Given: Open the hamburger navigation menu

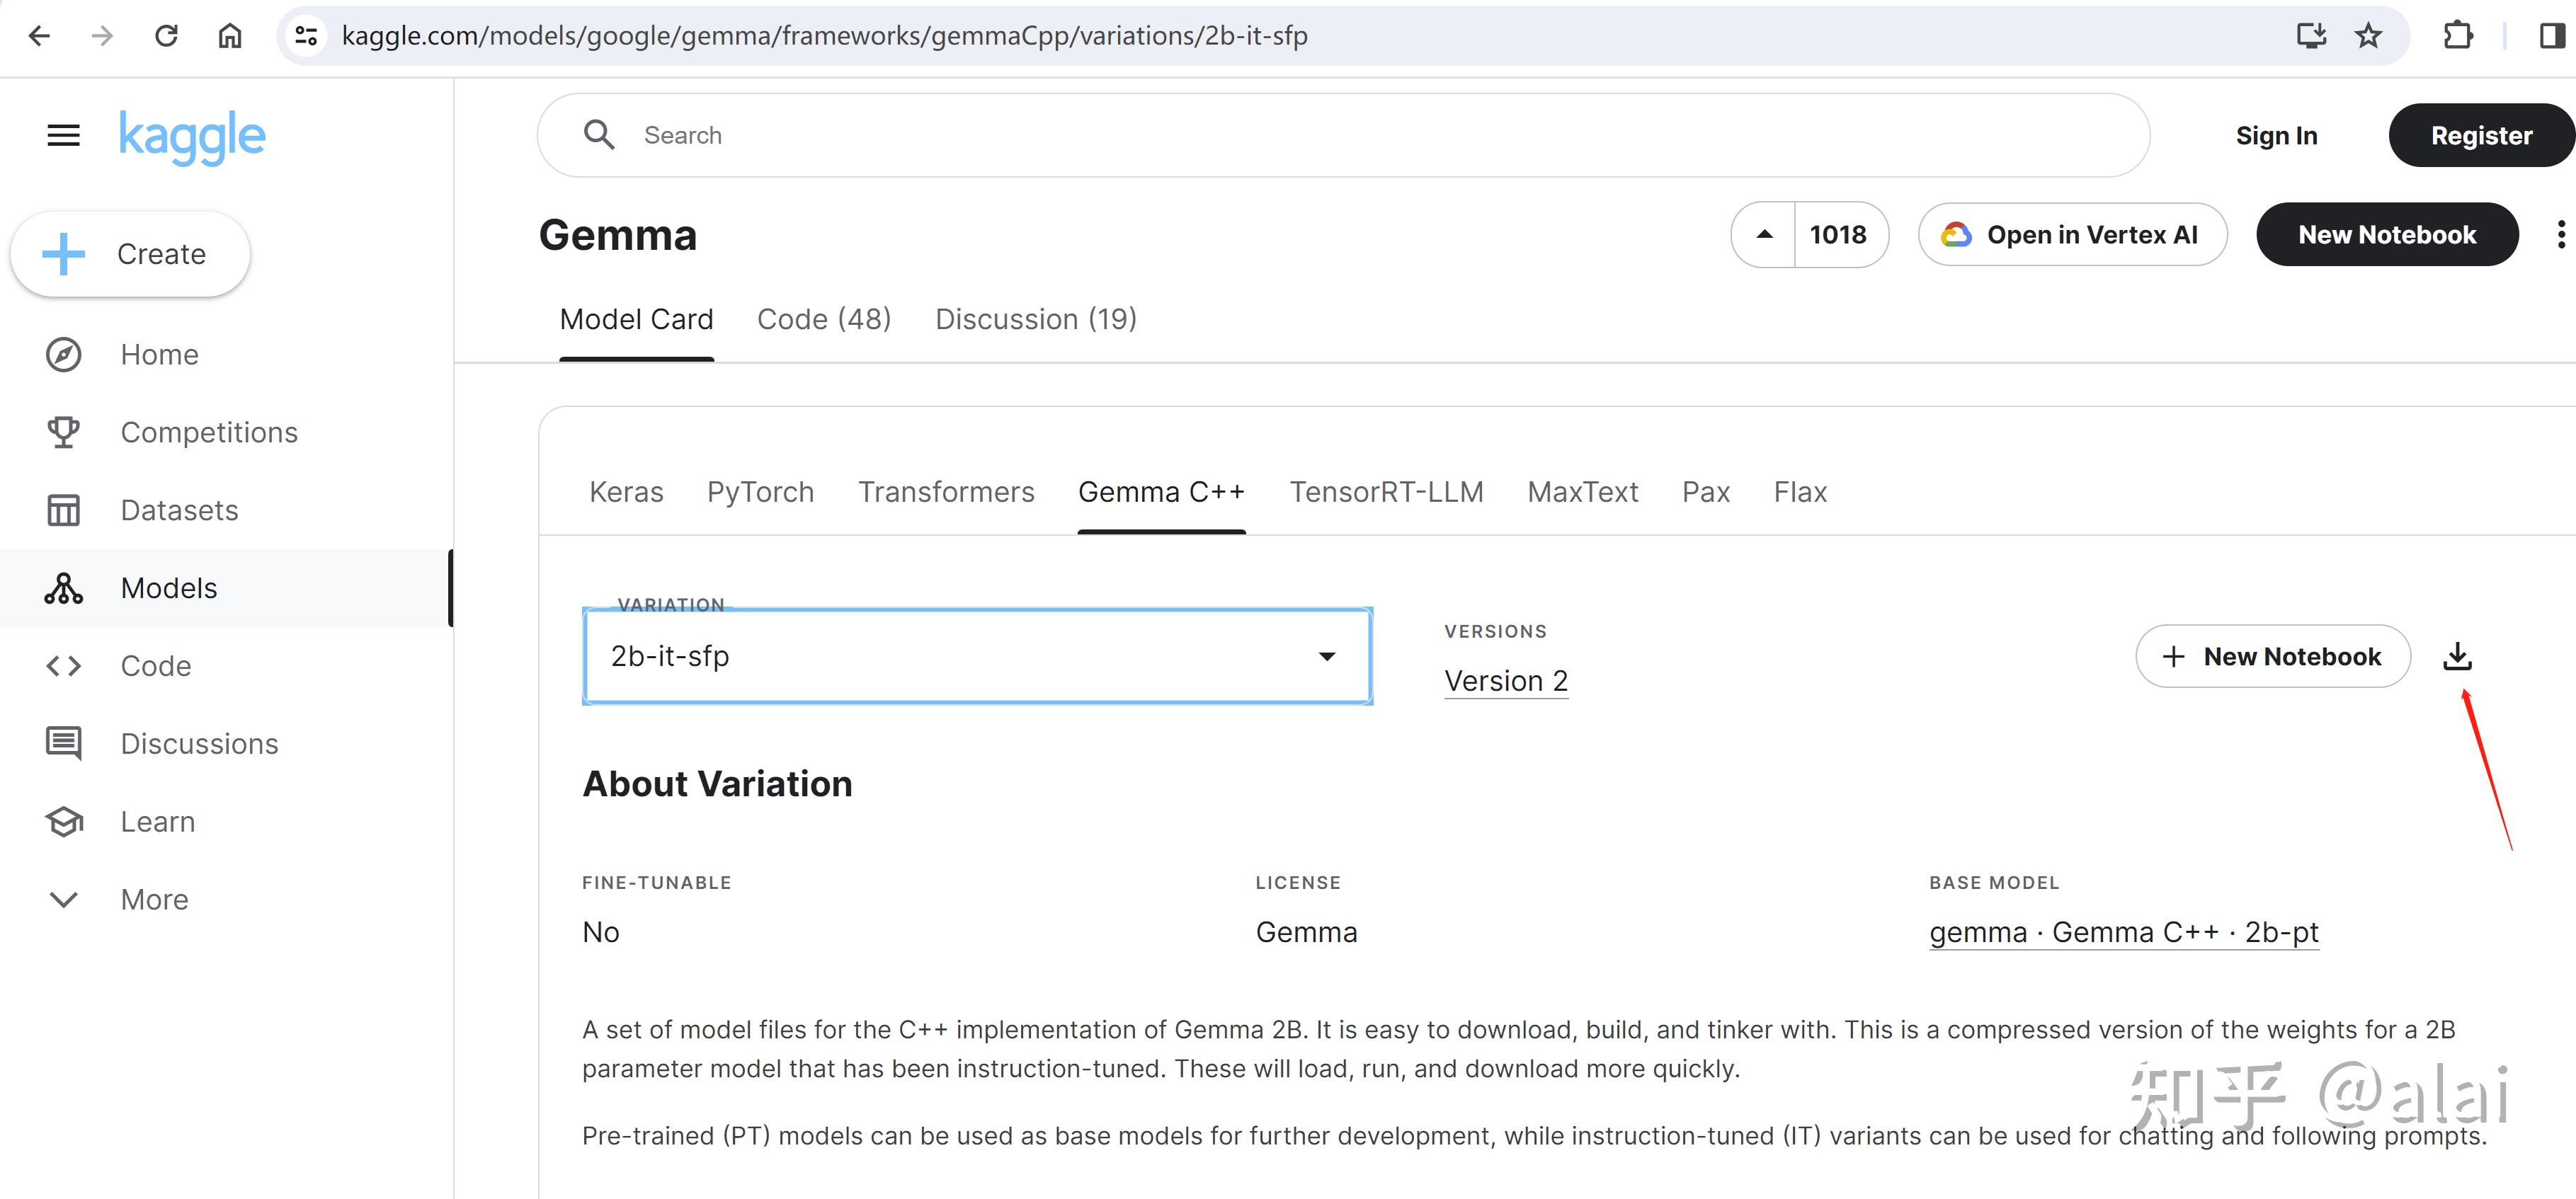Looking at the screenshot, I should pos(62,135).
